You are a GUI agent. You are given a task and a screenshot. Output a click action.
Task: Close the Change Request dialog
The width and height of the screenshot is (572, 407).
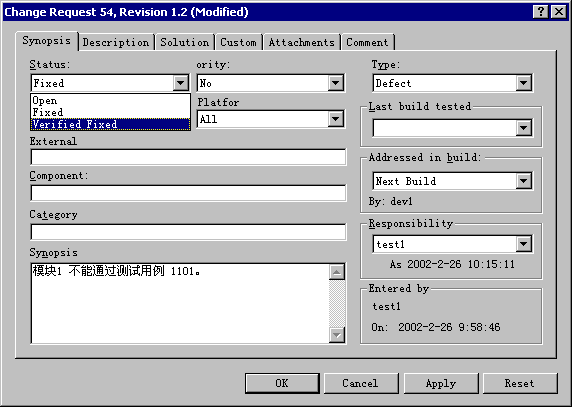coord(559,12)
